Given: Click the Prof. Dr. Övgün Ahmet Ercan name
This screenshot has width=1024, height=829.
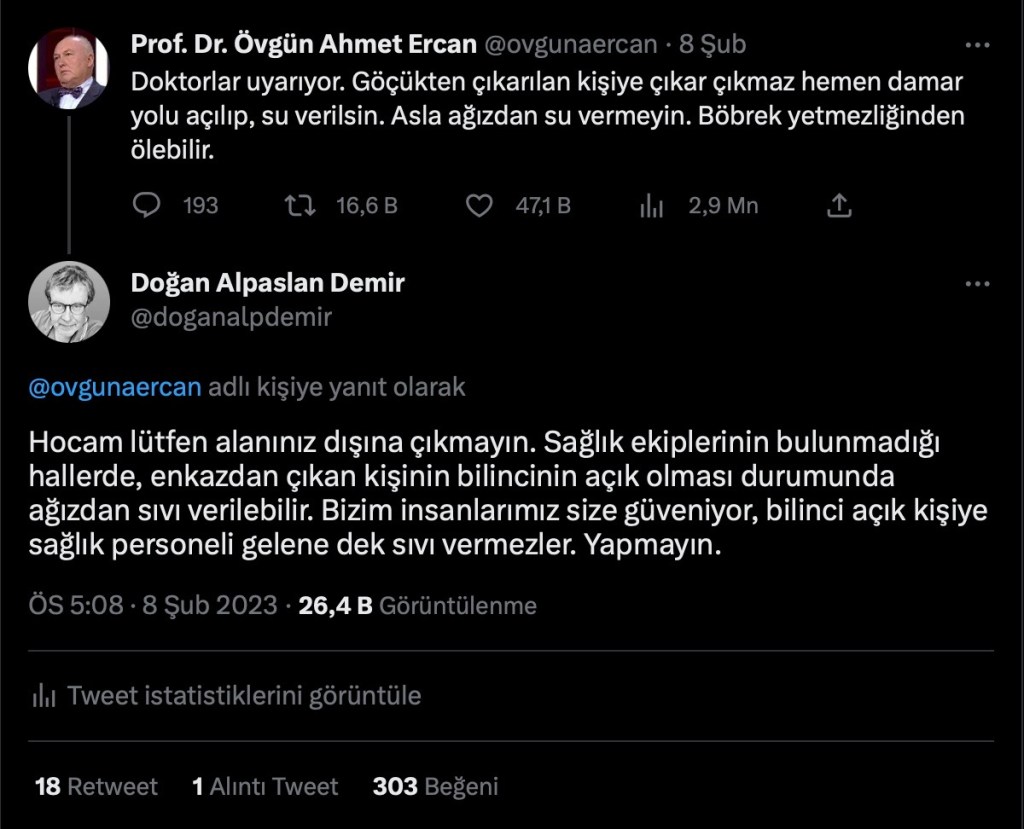Looking at the screenshot, I should (304, 45).
